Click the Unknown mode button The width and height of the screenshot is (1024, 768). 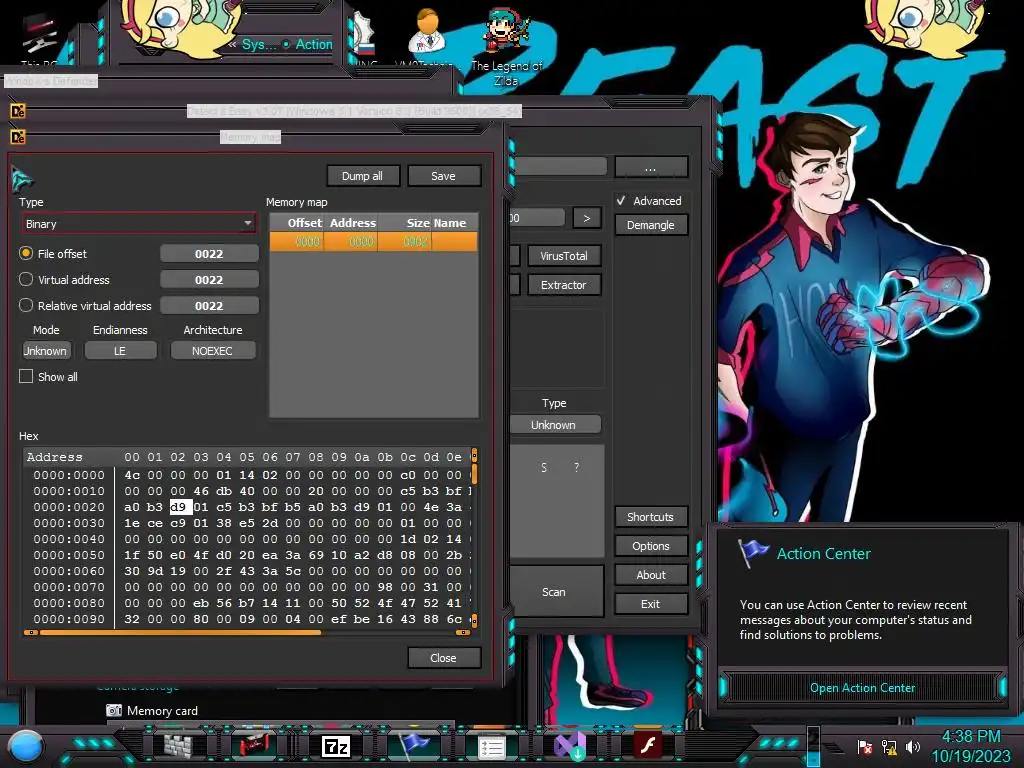(x=46, y=351)
